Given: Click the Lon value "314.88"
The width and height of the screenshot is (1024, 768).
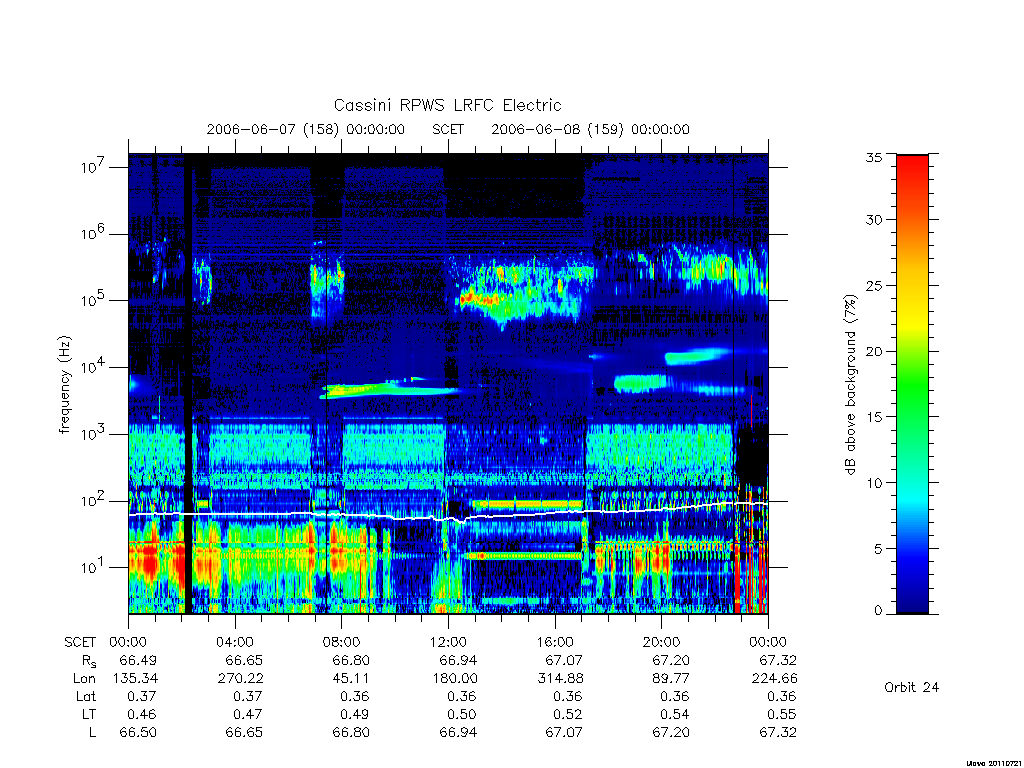Looking at the screenshot, I should pos(561,679).
